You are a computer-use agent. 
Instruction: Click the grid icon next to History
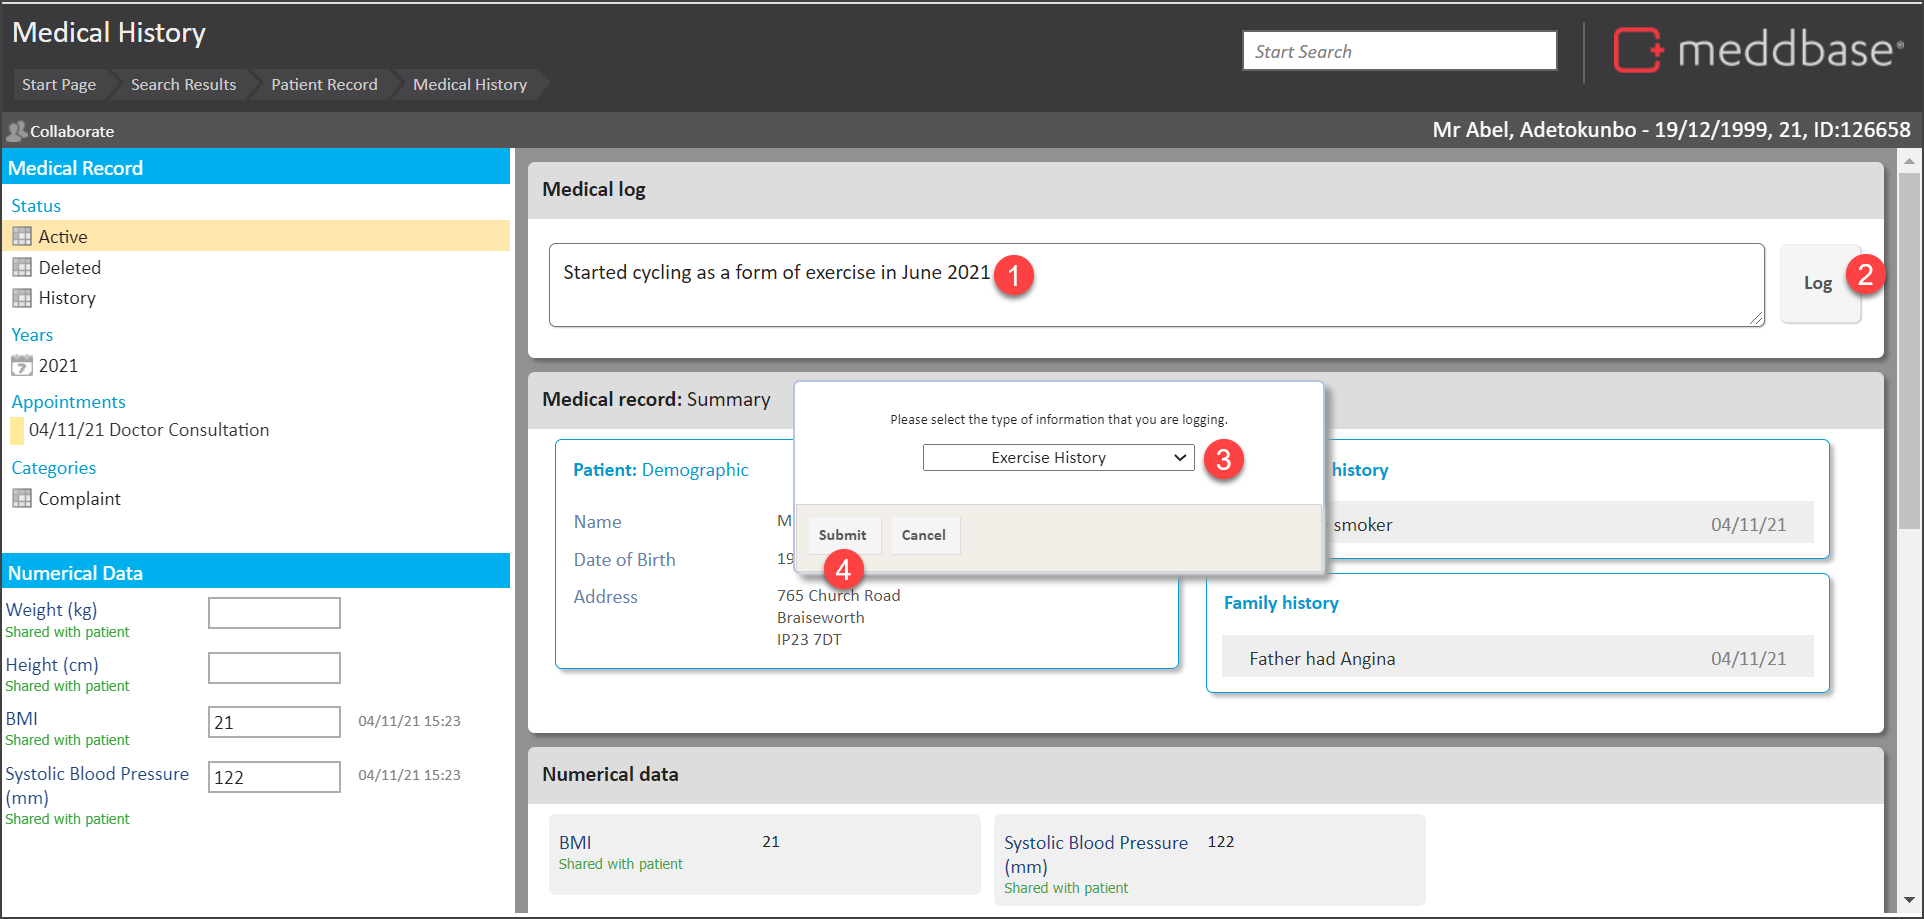tap(22, 298)
